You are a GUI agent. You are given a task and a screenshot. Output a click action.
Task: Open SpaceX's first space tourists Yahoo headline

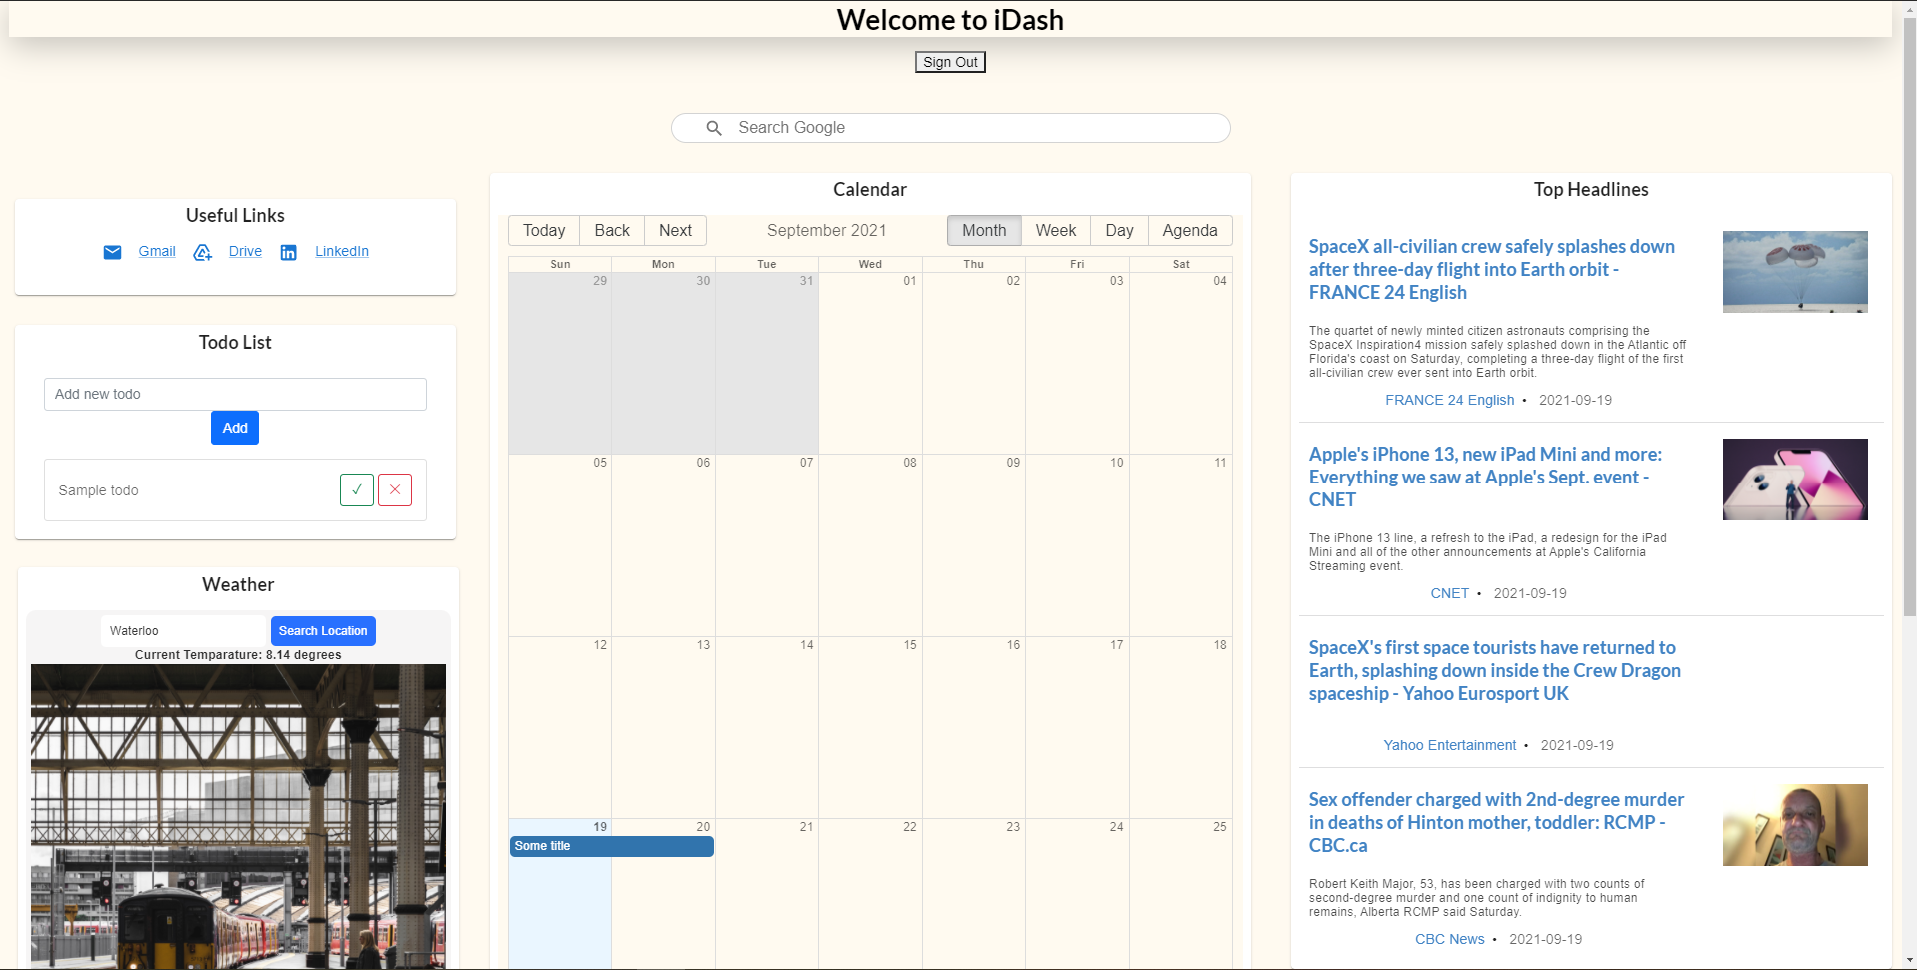pos(1495,671)
